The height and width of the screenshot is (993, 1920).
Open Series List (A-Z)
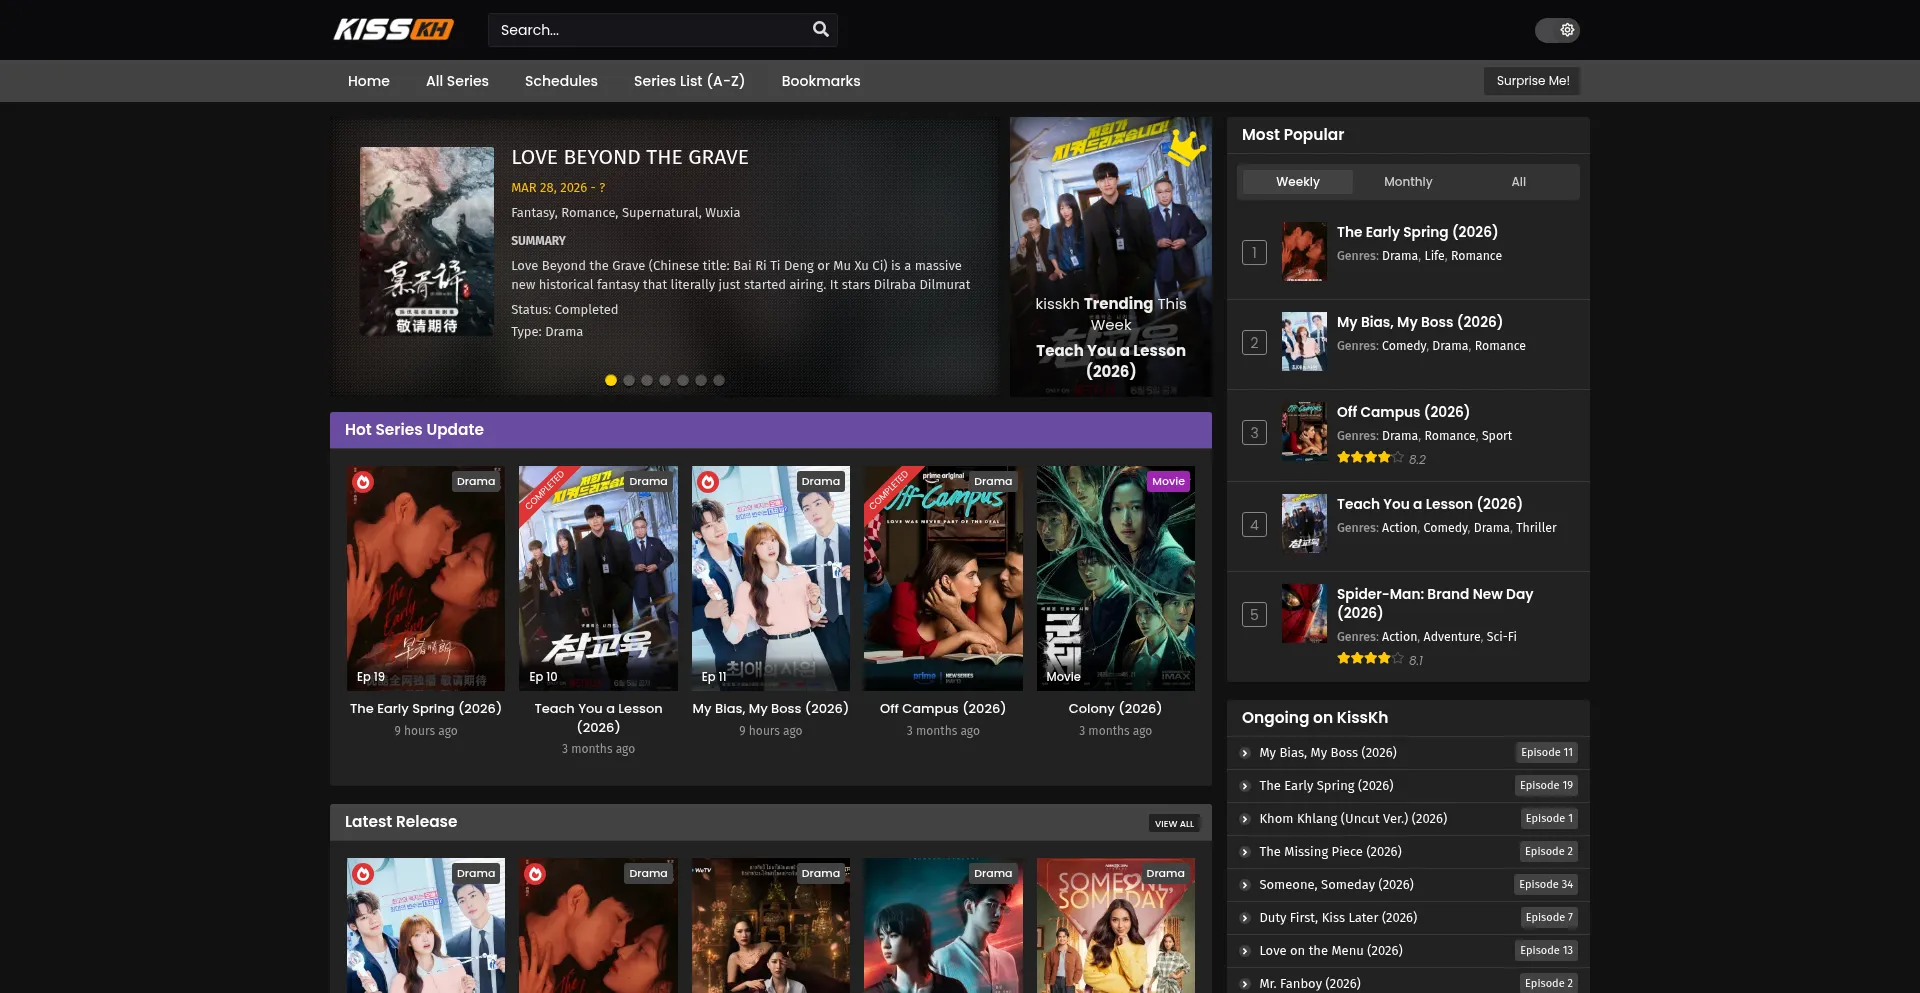coord(689,81)
